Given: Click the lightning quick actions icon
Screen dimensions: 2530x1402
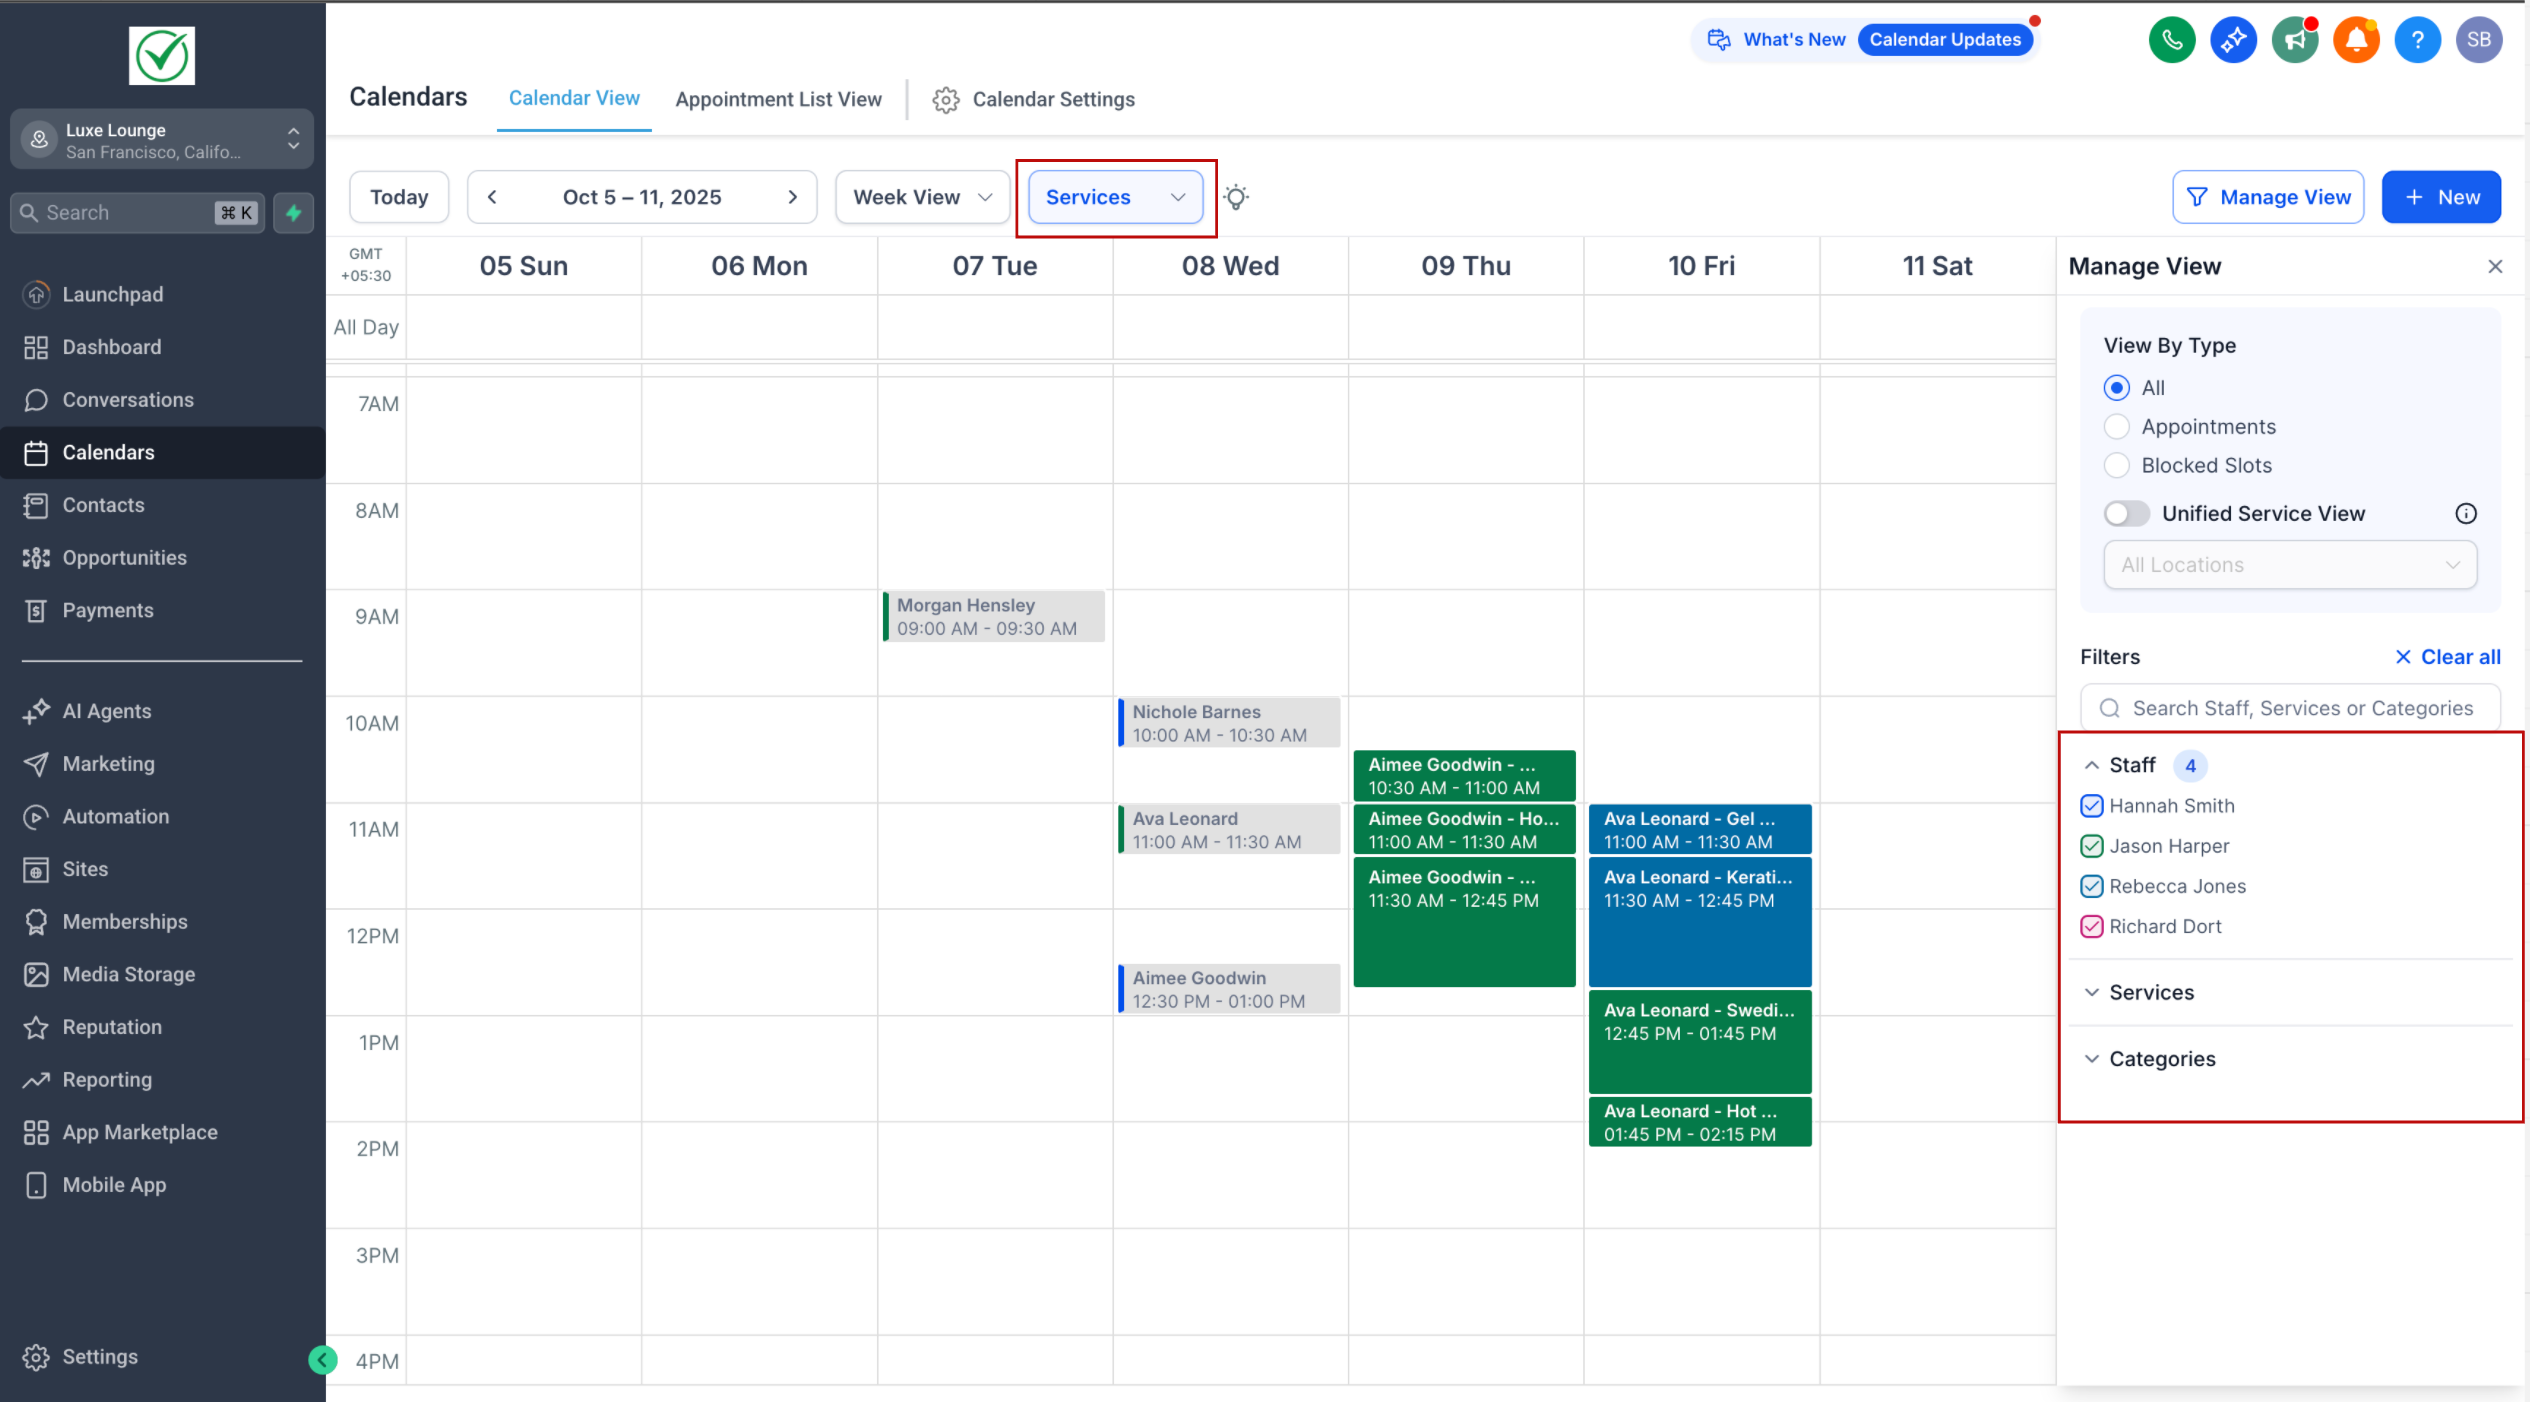Looking at the screenshot, I should tap(294, 213).
